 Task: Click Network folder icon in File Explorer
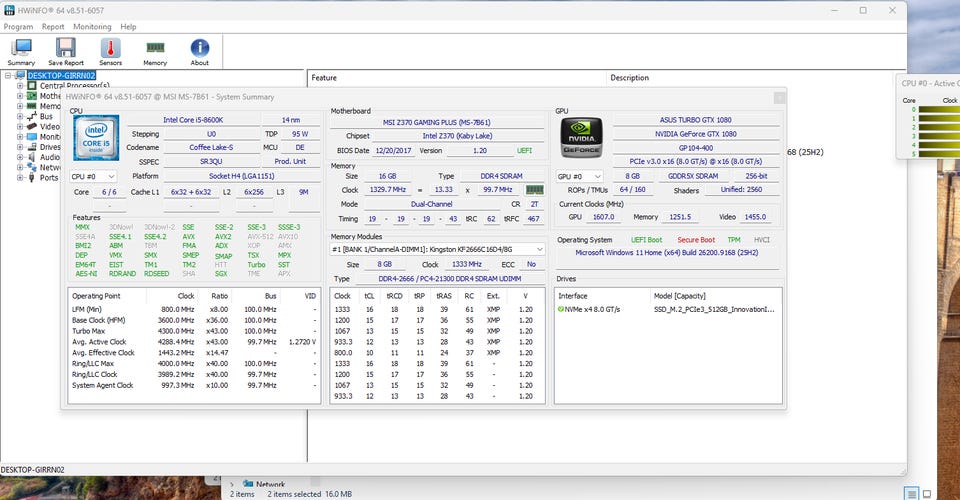tap(248, 483)
